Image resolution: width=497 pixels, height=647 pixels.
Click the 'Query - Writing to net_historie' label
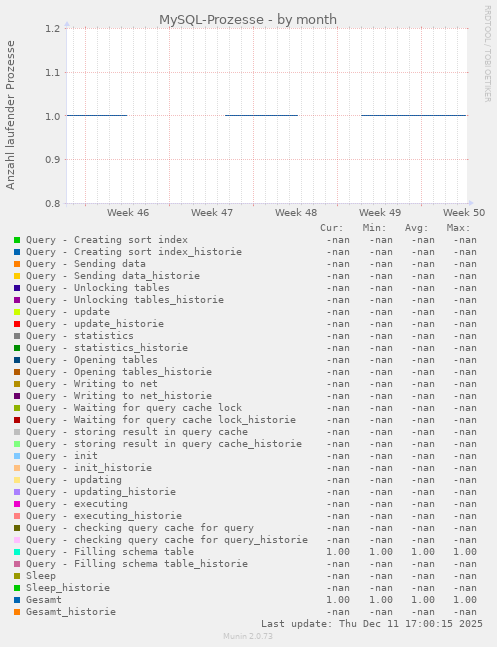tap(119, 396)
